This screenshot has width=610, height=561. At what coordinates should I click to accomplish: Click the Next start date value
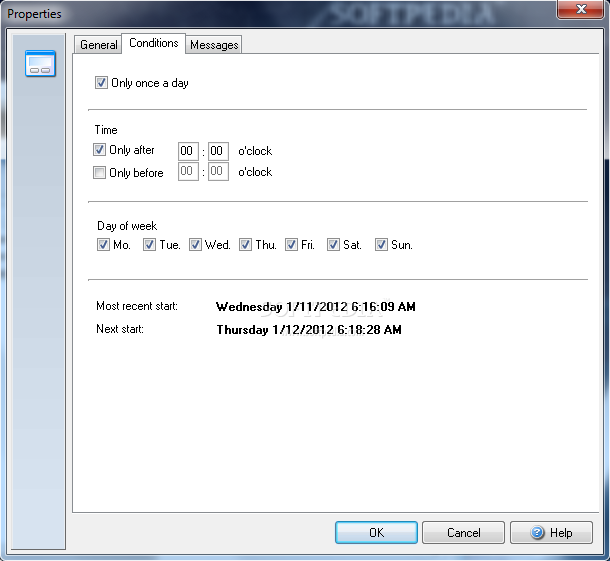coord(309,330)
